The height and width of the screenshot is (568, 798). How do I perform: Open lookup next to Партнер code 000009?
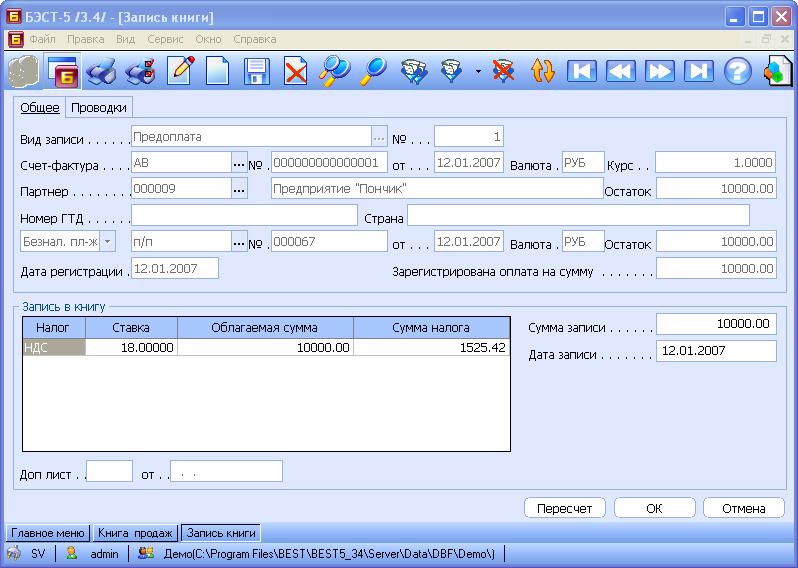coord(239,189)
